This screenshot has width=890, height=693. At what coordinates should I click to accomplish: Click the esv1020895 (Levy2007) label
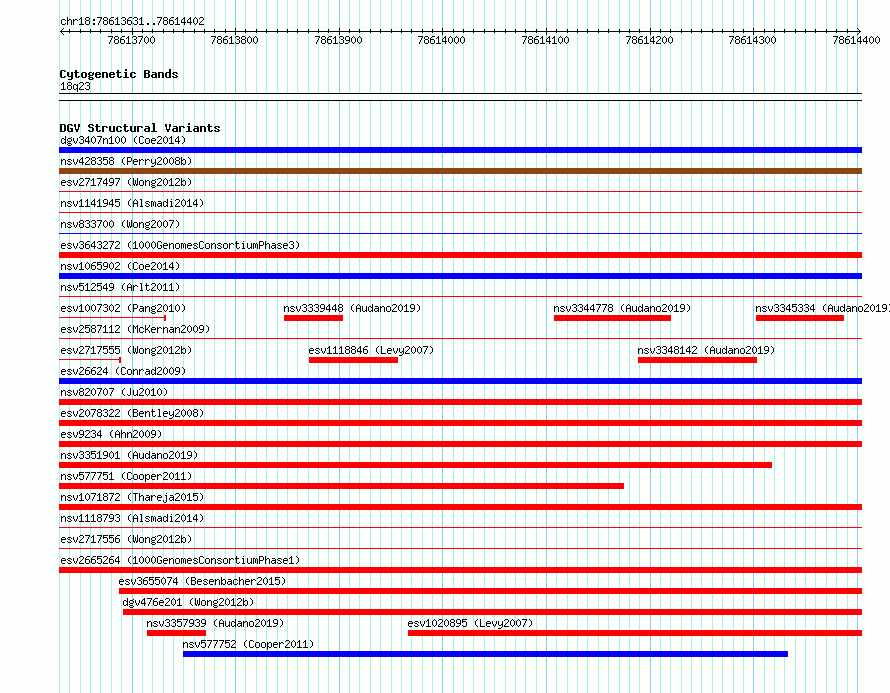(470, 623)
